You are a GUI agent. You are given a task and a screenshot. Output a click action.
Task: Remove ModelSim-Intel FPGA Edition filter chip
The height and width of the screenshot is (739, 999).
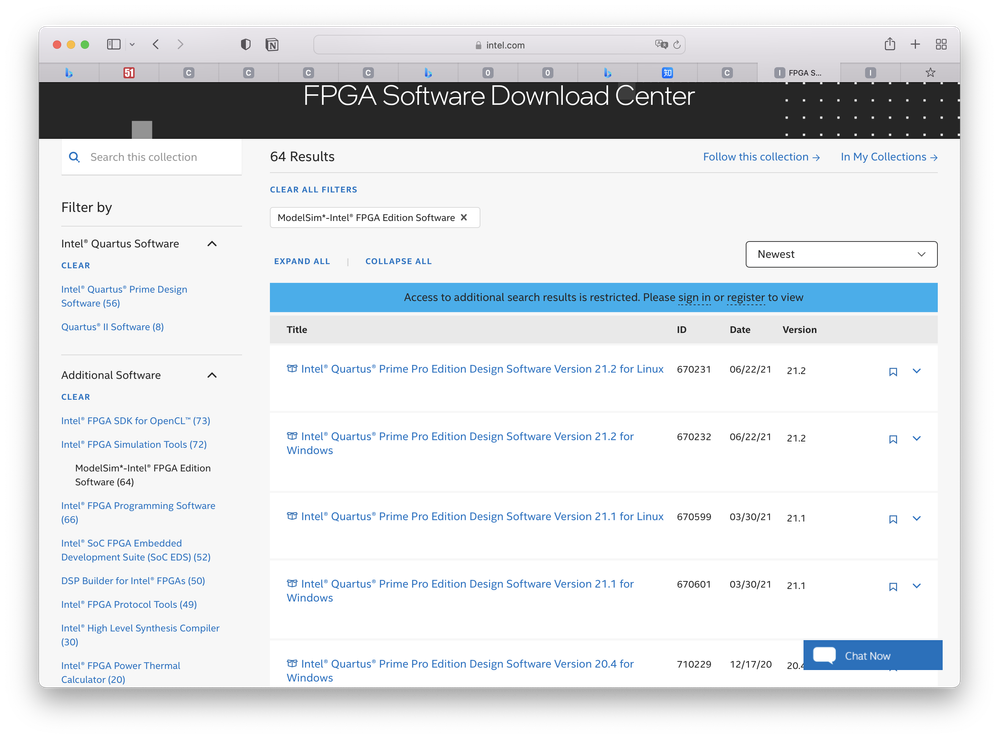tap(464, 217)
